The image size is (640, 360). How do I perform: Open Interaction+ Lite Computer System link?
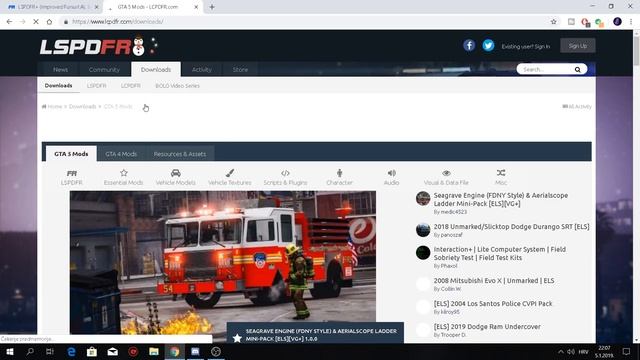500,253
